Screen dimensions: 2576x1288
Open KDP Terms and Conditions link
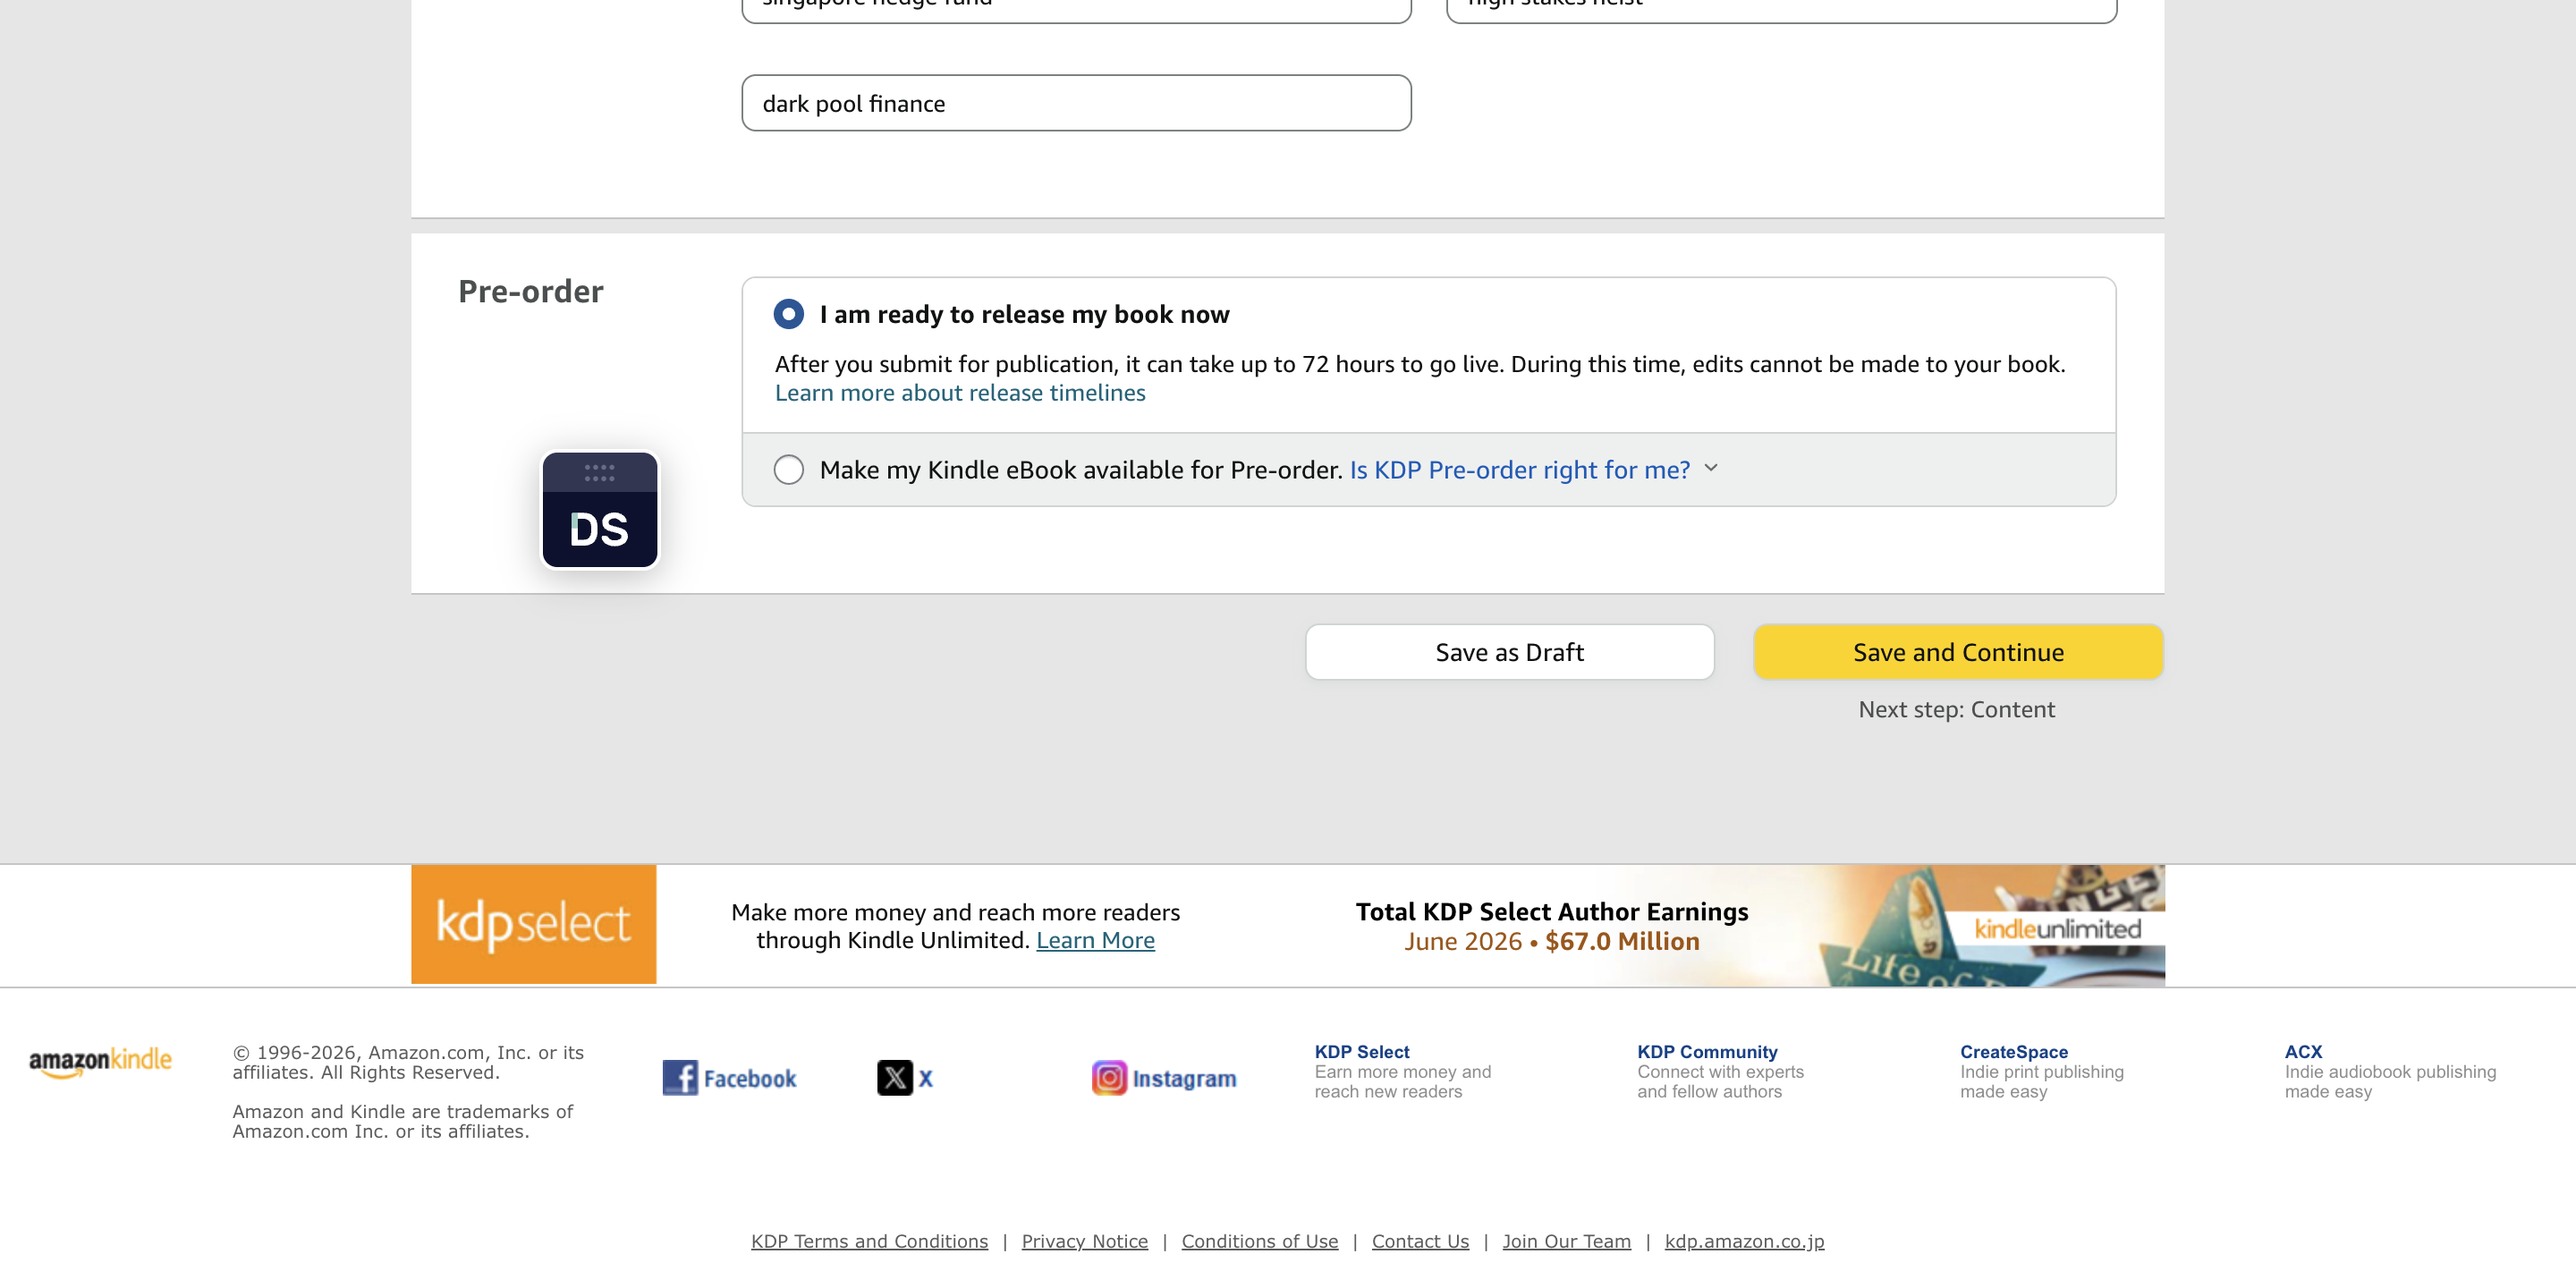coord(869,1241)
